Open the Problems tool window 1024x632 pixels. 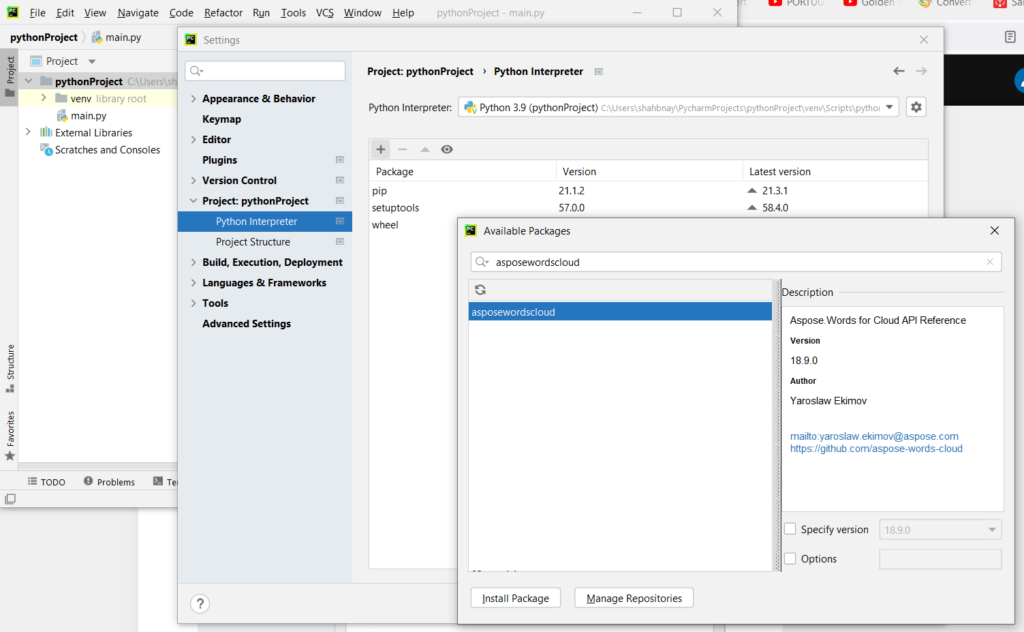(109, 482)
